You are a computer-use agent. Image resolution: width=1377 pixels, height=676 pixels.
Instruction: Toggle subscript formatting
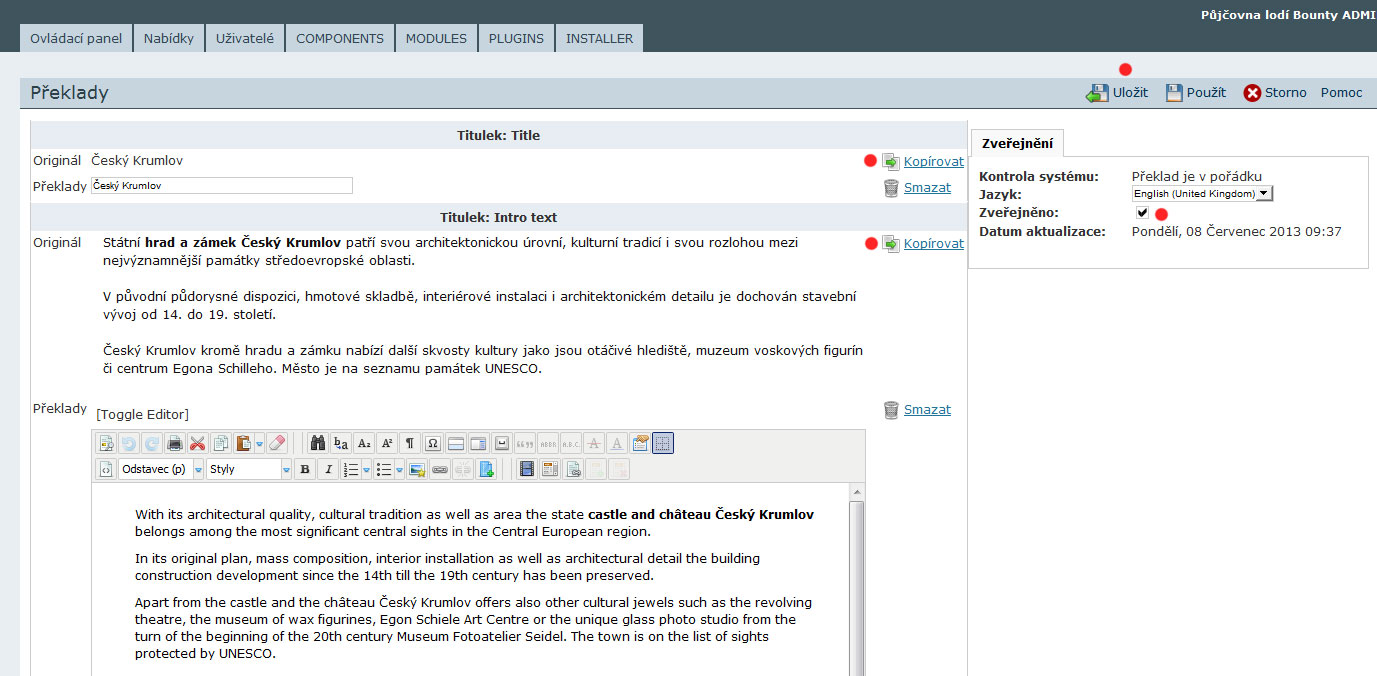pyautogui.click(x=364, y=443)
